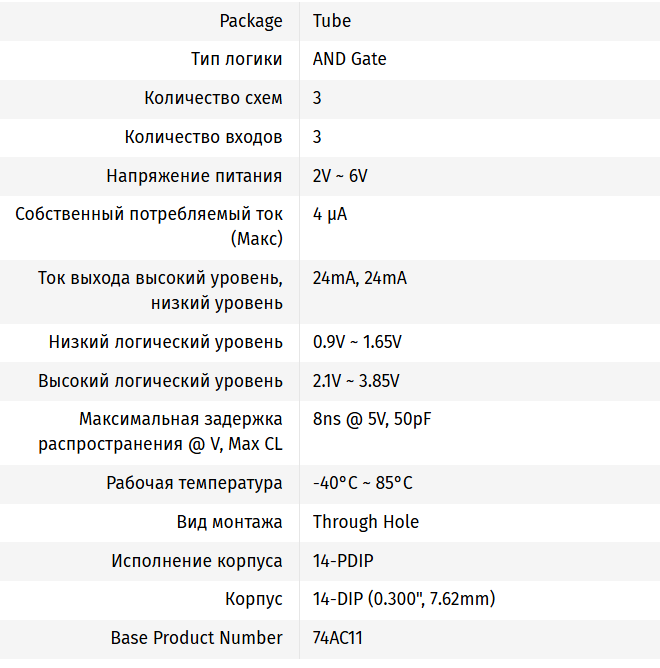Click the '8ns @ 5V, 50pF' delay value
The height and width of the screenshot is (668, 660).
[372, 419]
